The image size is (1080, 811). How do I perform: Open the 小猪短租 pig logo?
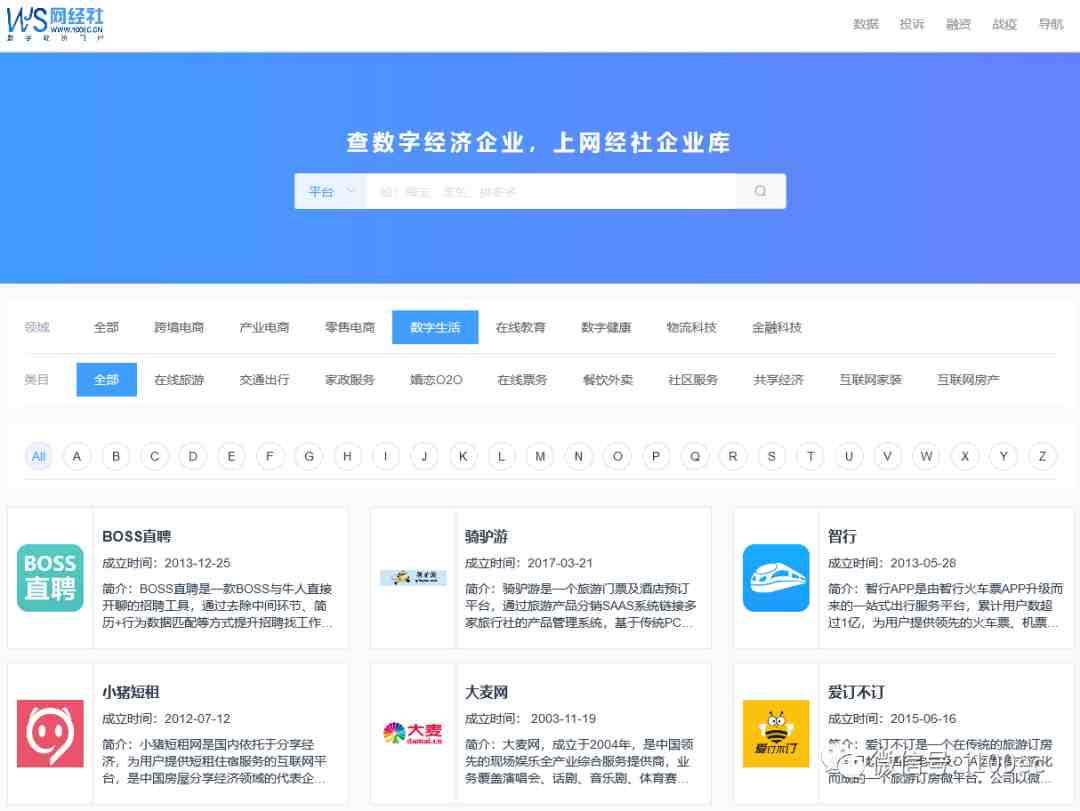coord(50,734)
